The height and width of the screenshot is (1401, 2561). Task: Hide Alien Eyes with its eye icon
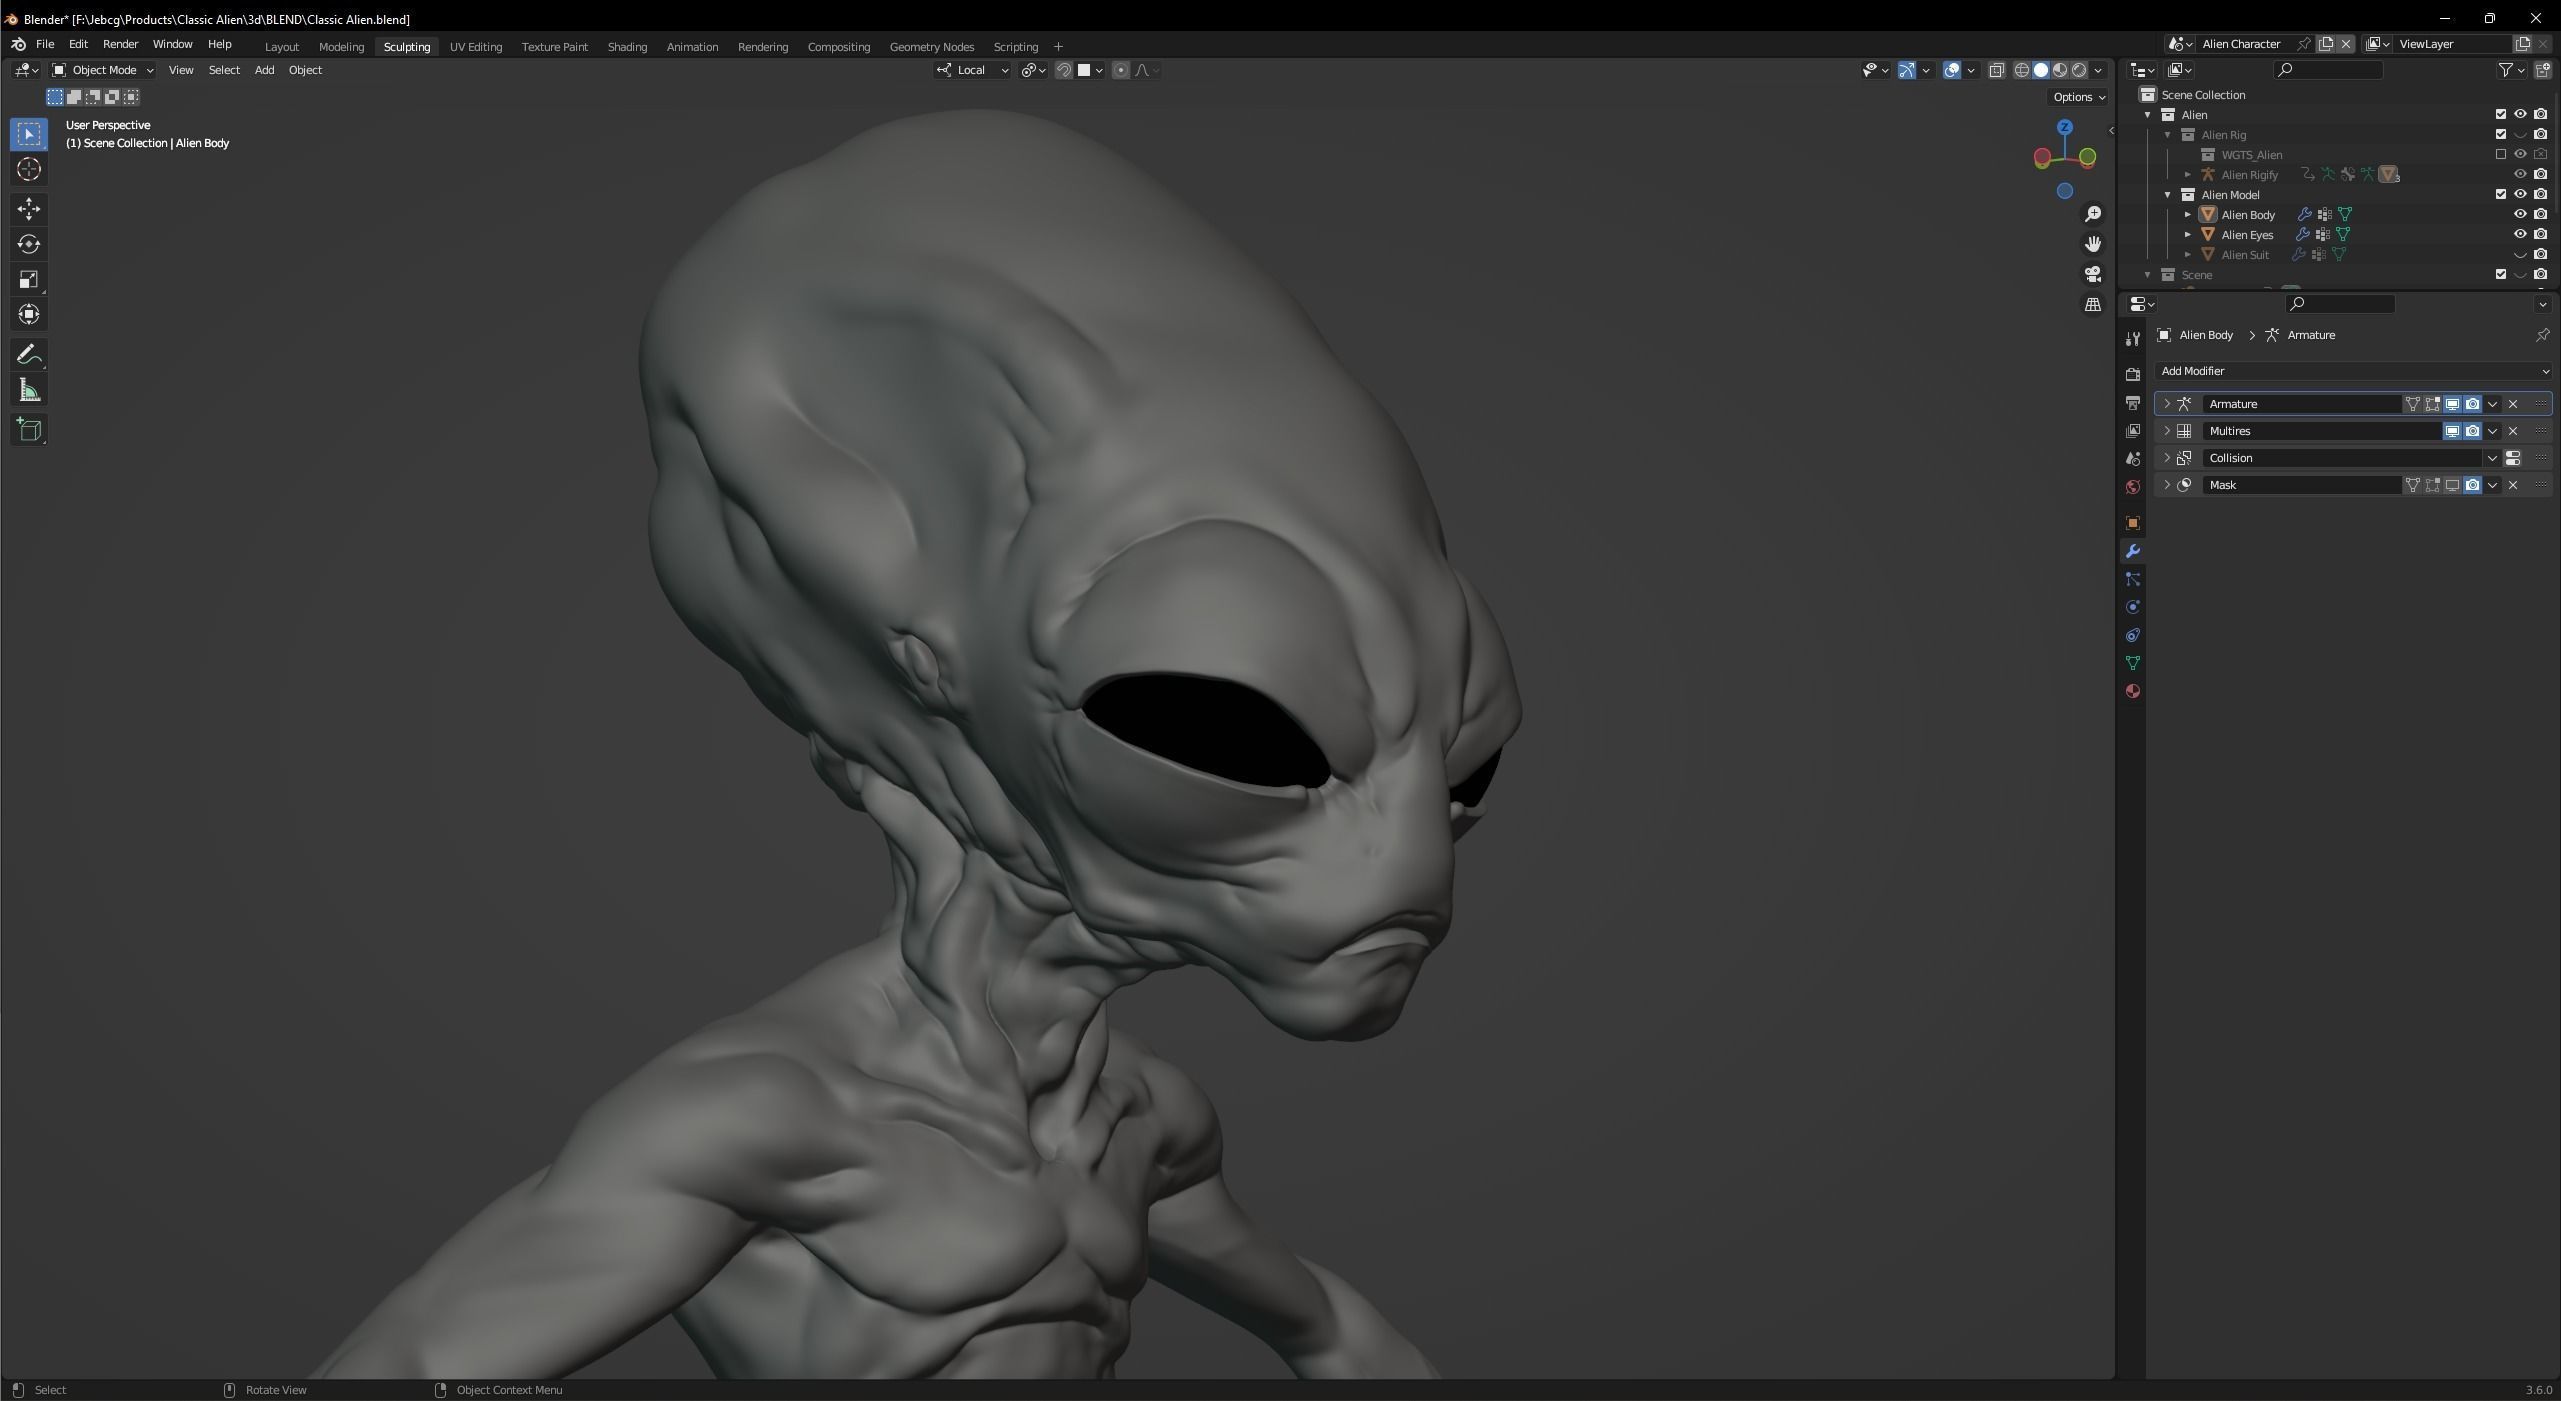click(x=2520, y=234)
